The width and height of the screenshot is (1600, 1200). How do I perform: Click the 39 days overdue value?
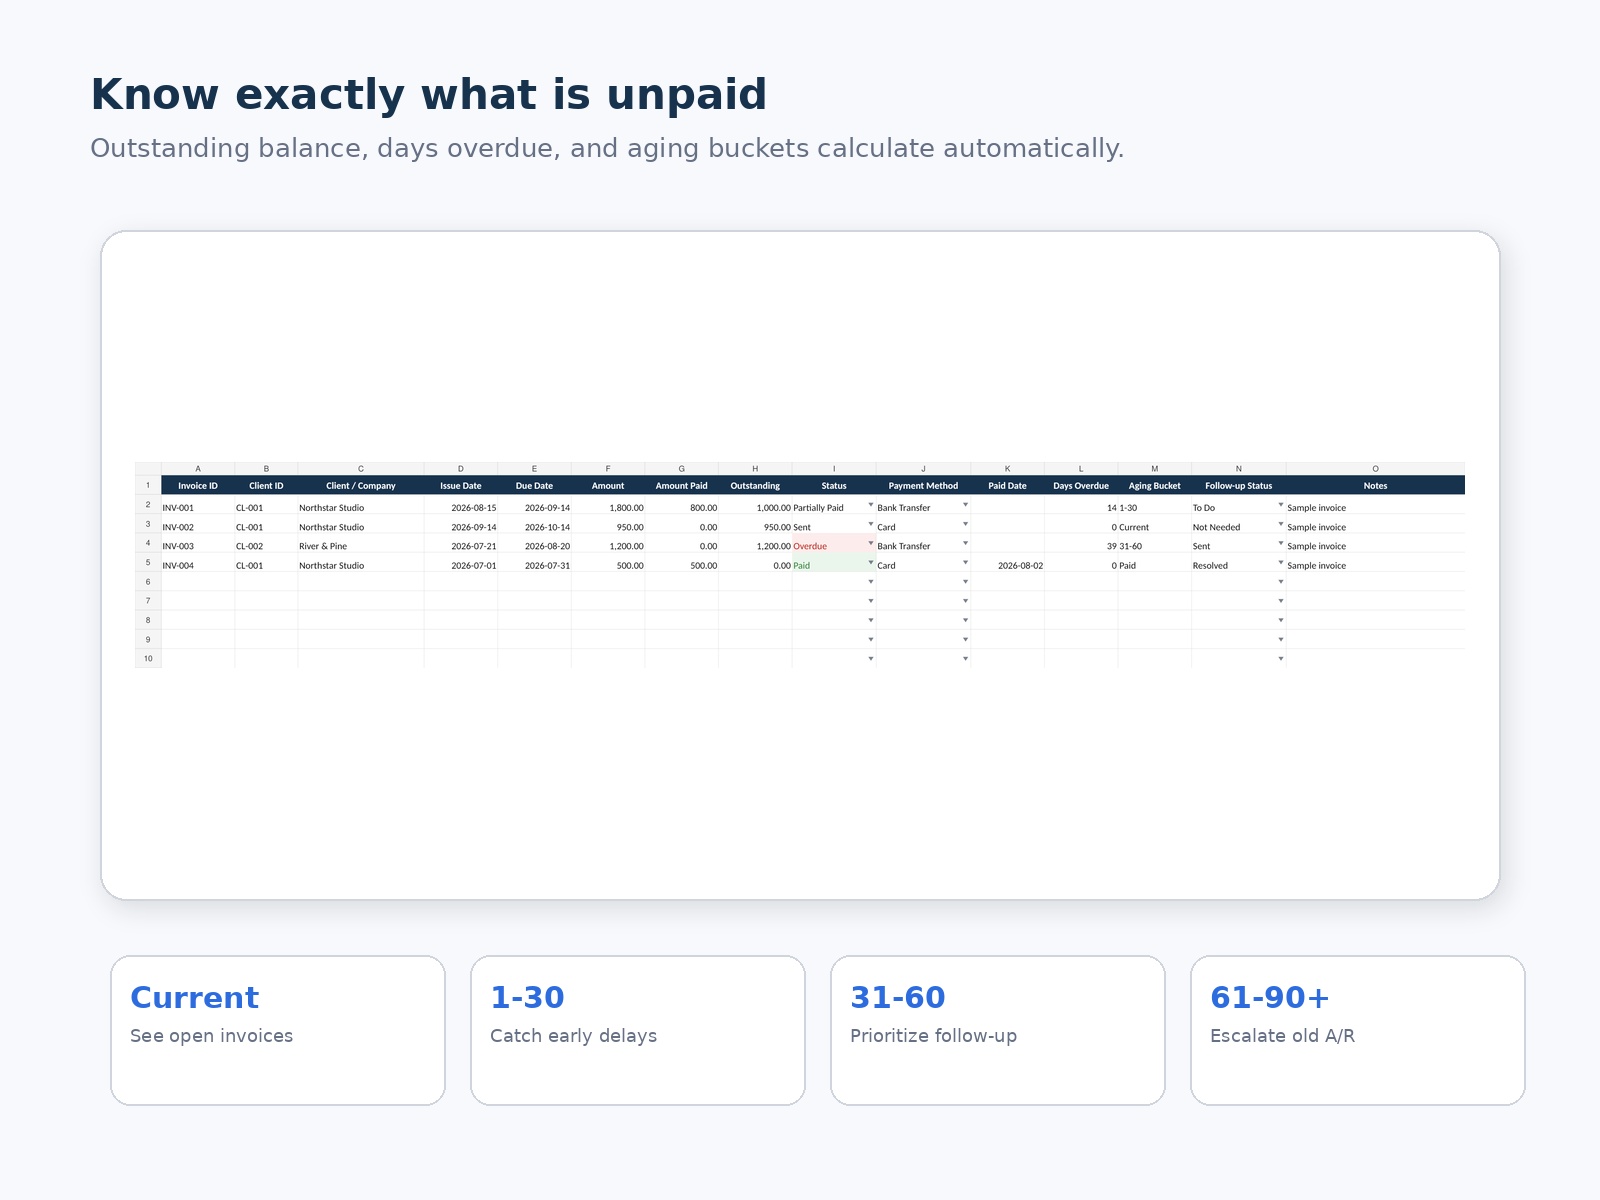coord(1081,543)
